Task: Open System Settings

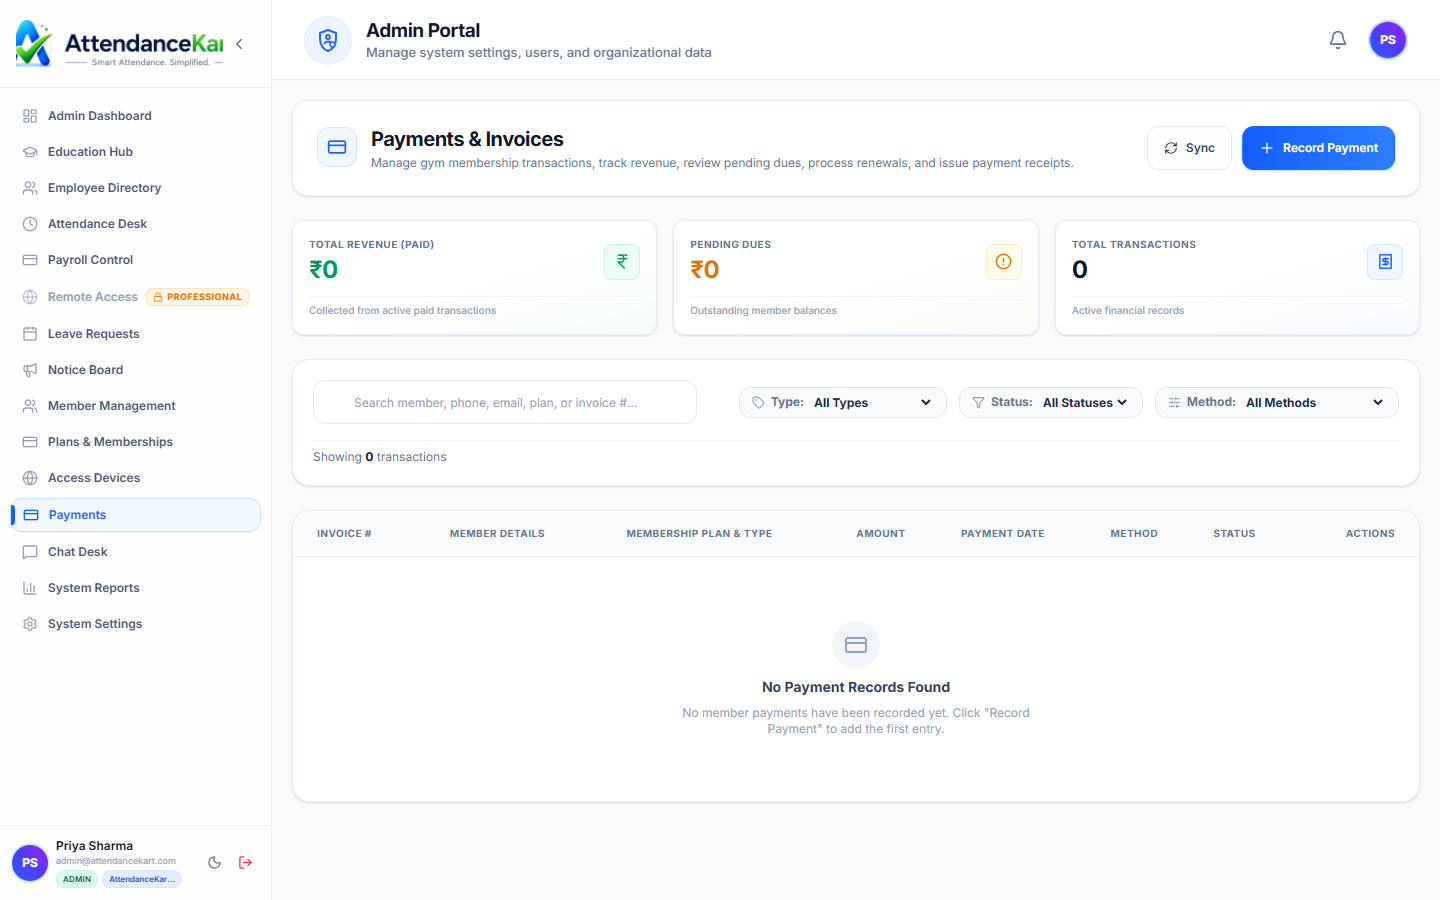Action: pos(136,624)
